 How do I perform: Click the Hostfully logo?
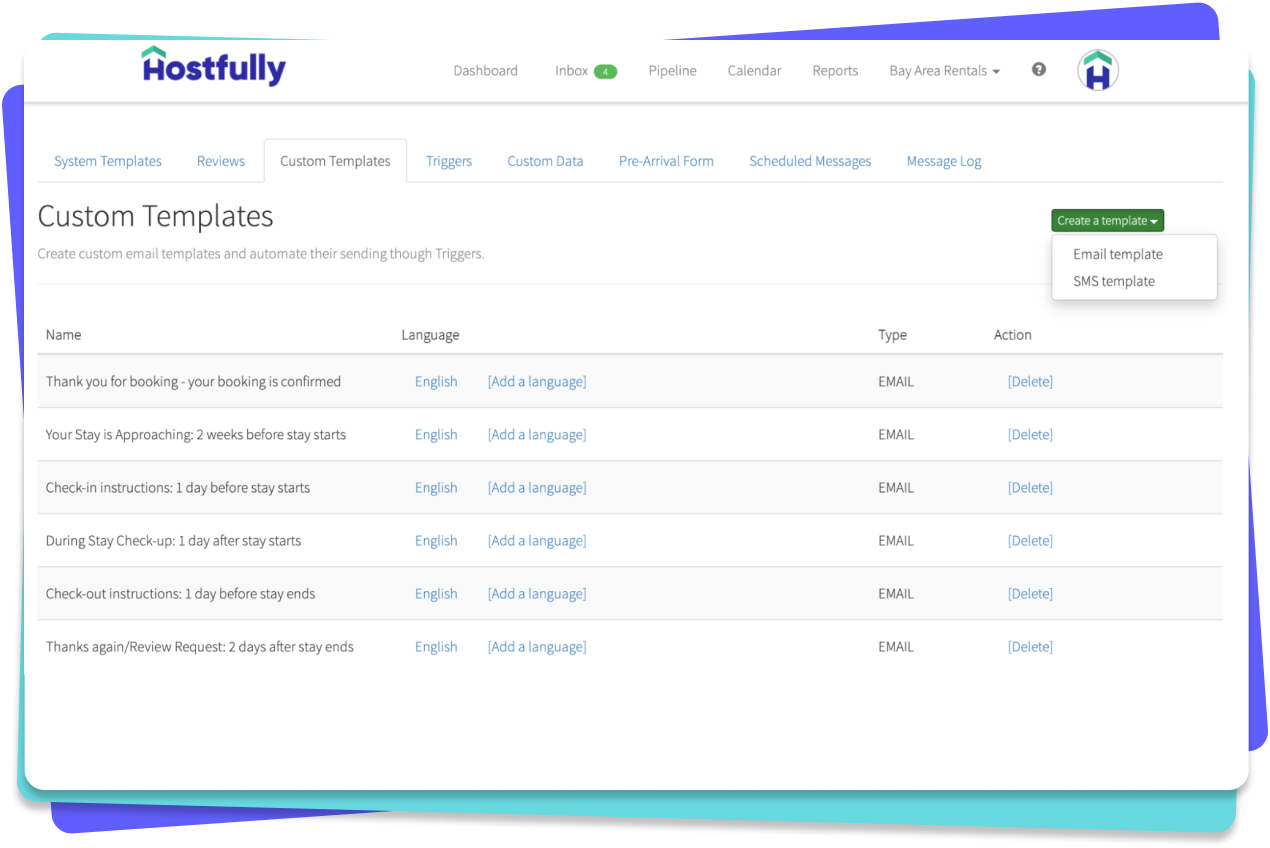(213, 67)
